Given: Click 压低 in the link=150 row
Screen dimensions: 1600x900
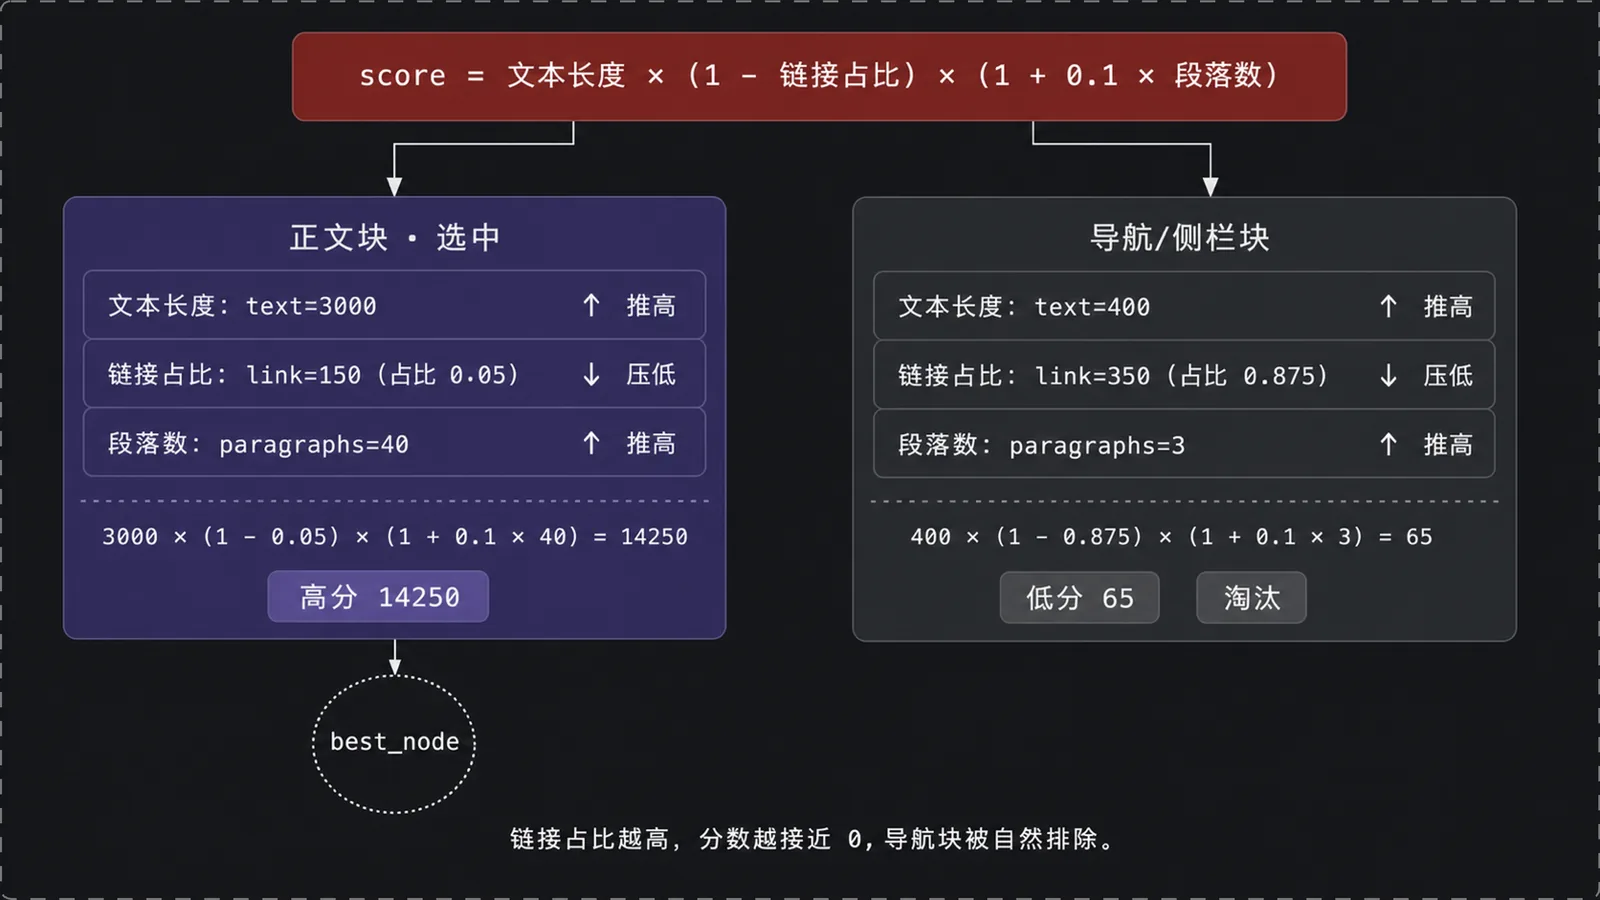Looking at the screenshot, I should [651, 374].
